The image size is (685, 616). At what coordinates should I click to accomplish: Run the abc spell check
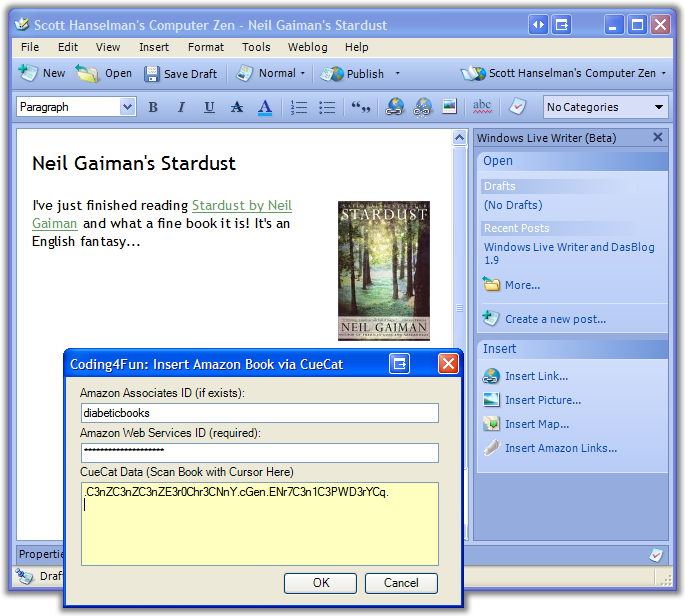click(482, 107)
